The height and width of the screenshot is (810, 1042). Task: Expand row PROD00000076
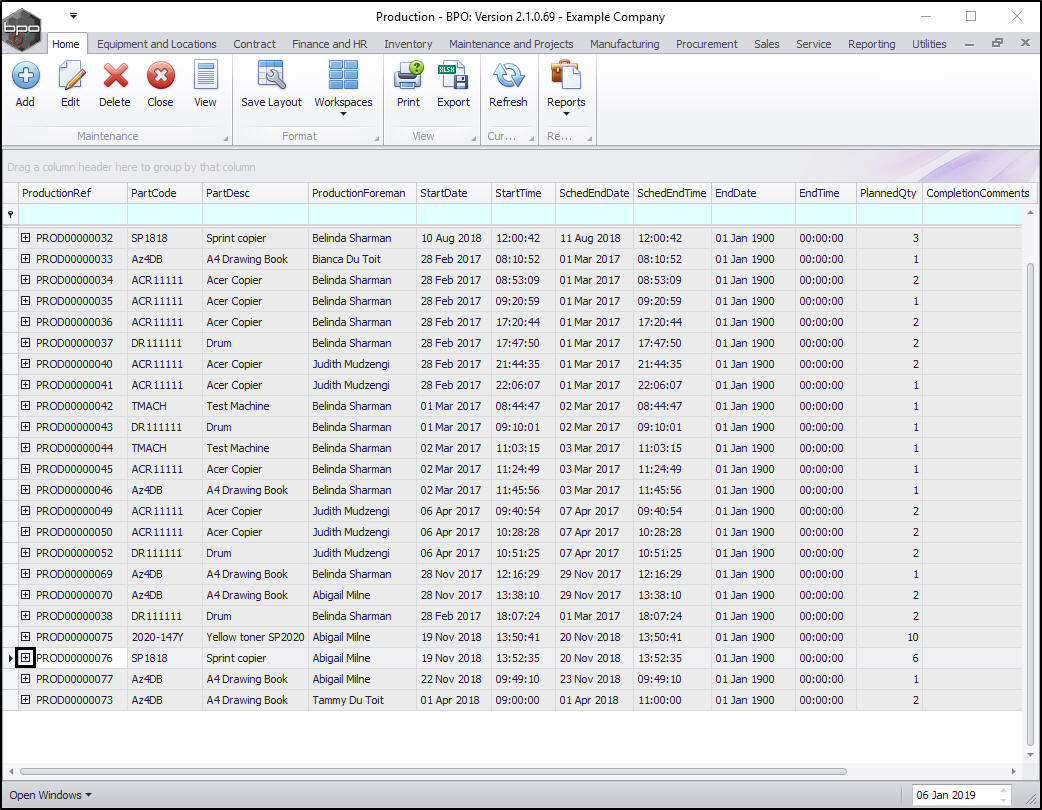[25, 658]
